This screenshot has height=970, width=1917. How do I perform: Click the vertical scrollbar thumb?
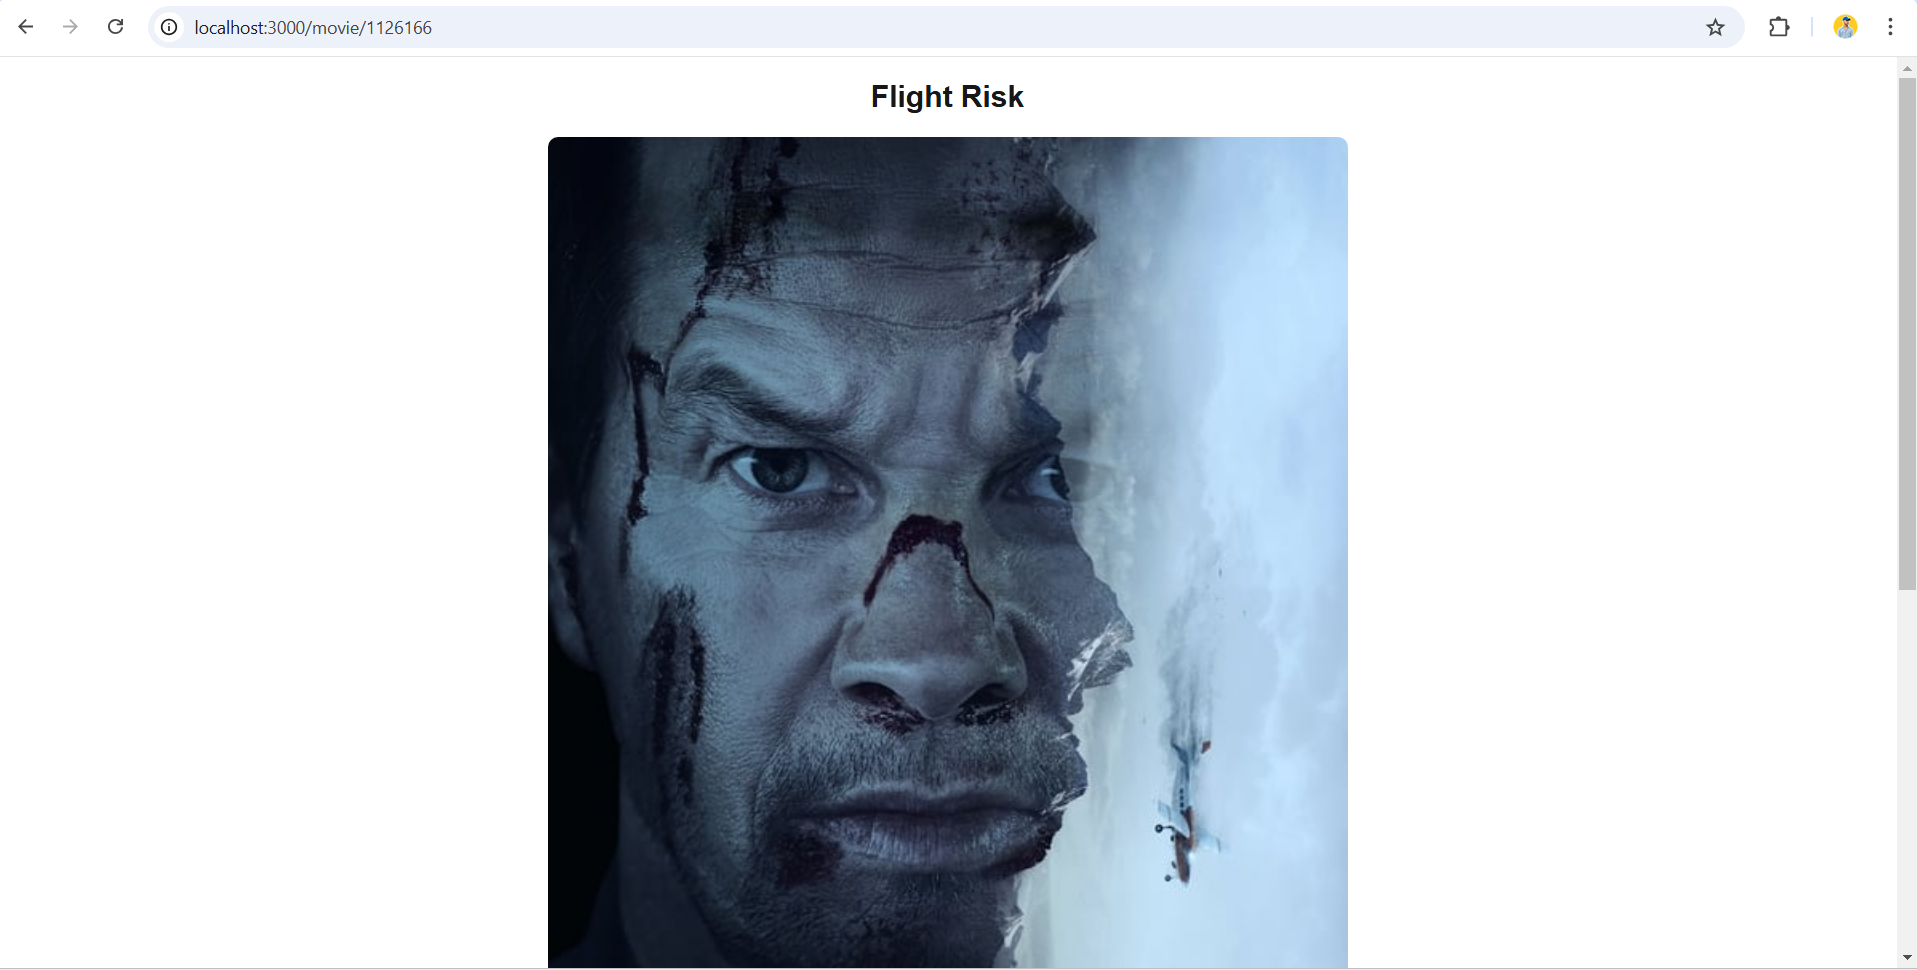pyautogui.click(x=1907, y=333)
